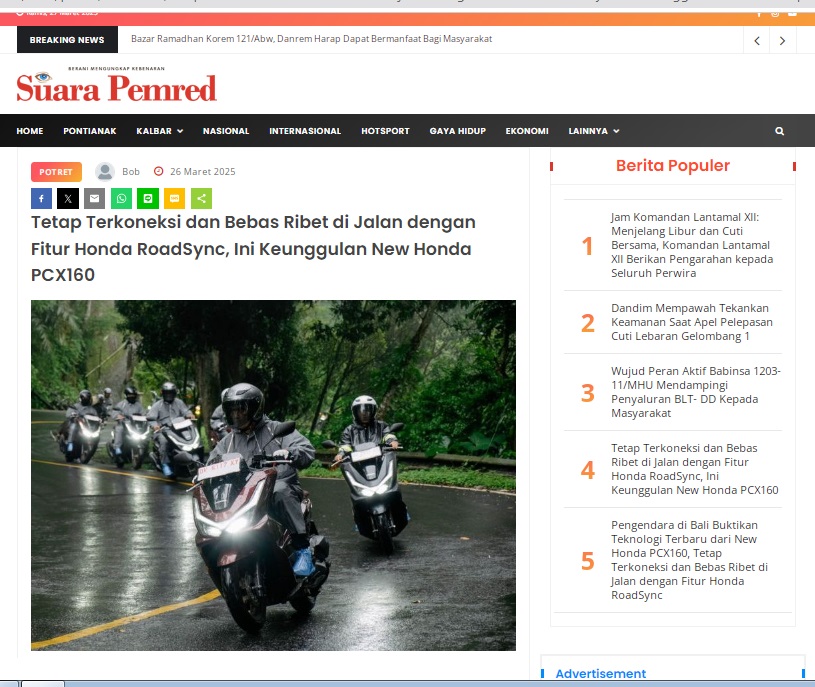Screen dimensions: 815x687
Task: Share the article on X (Twitter)
Action: [68, 199]
